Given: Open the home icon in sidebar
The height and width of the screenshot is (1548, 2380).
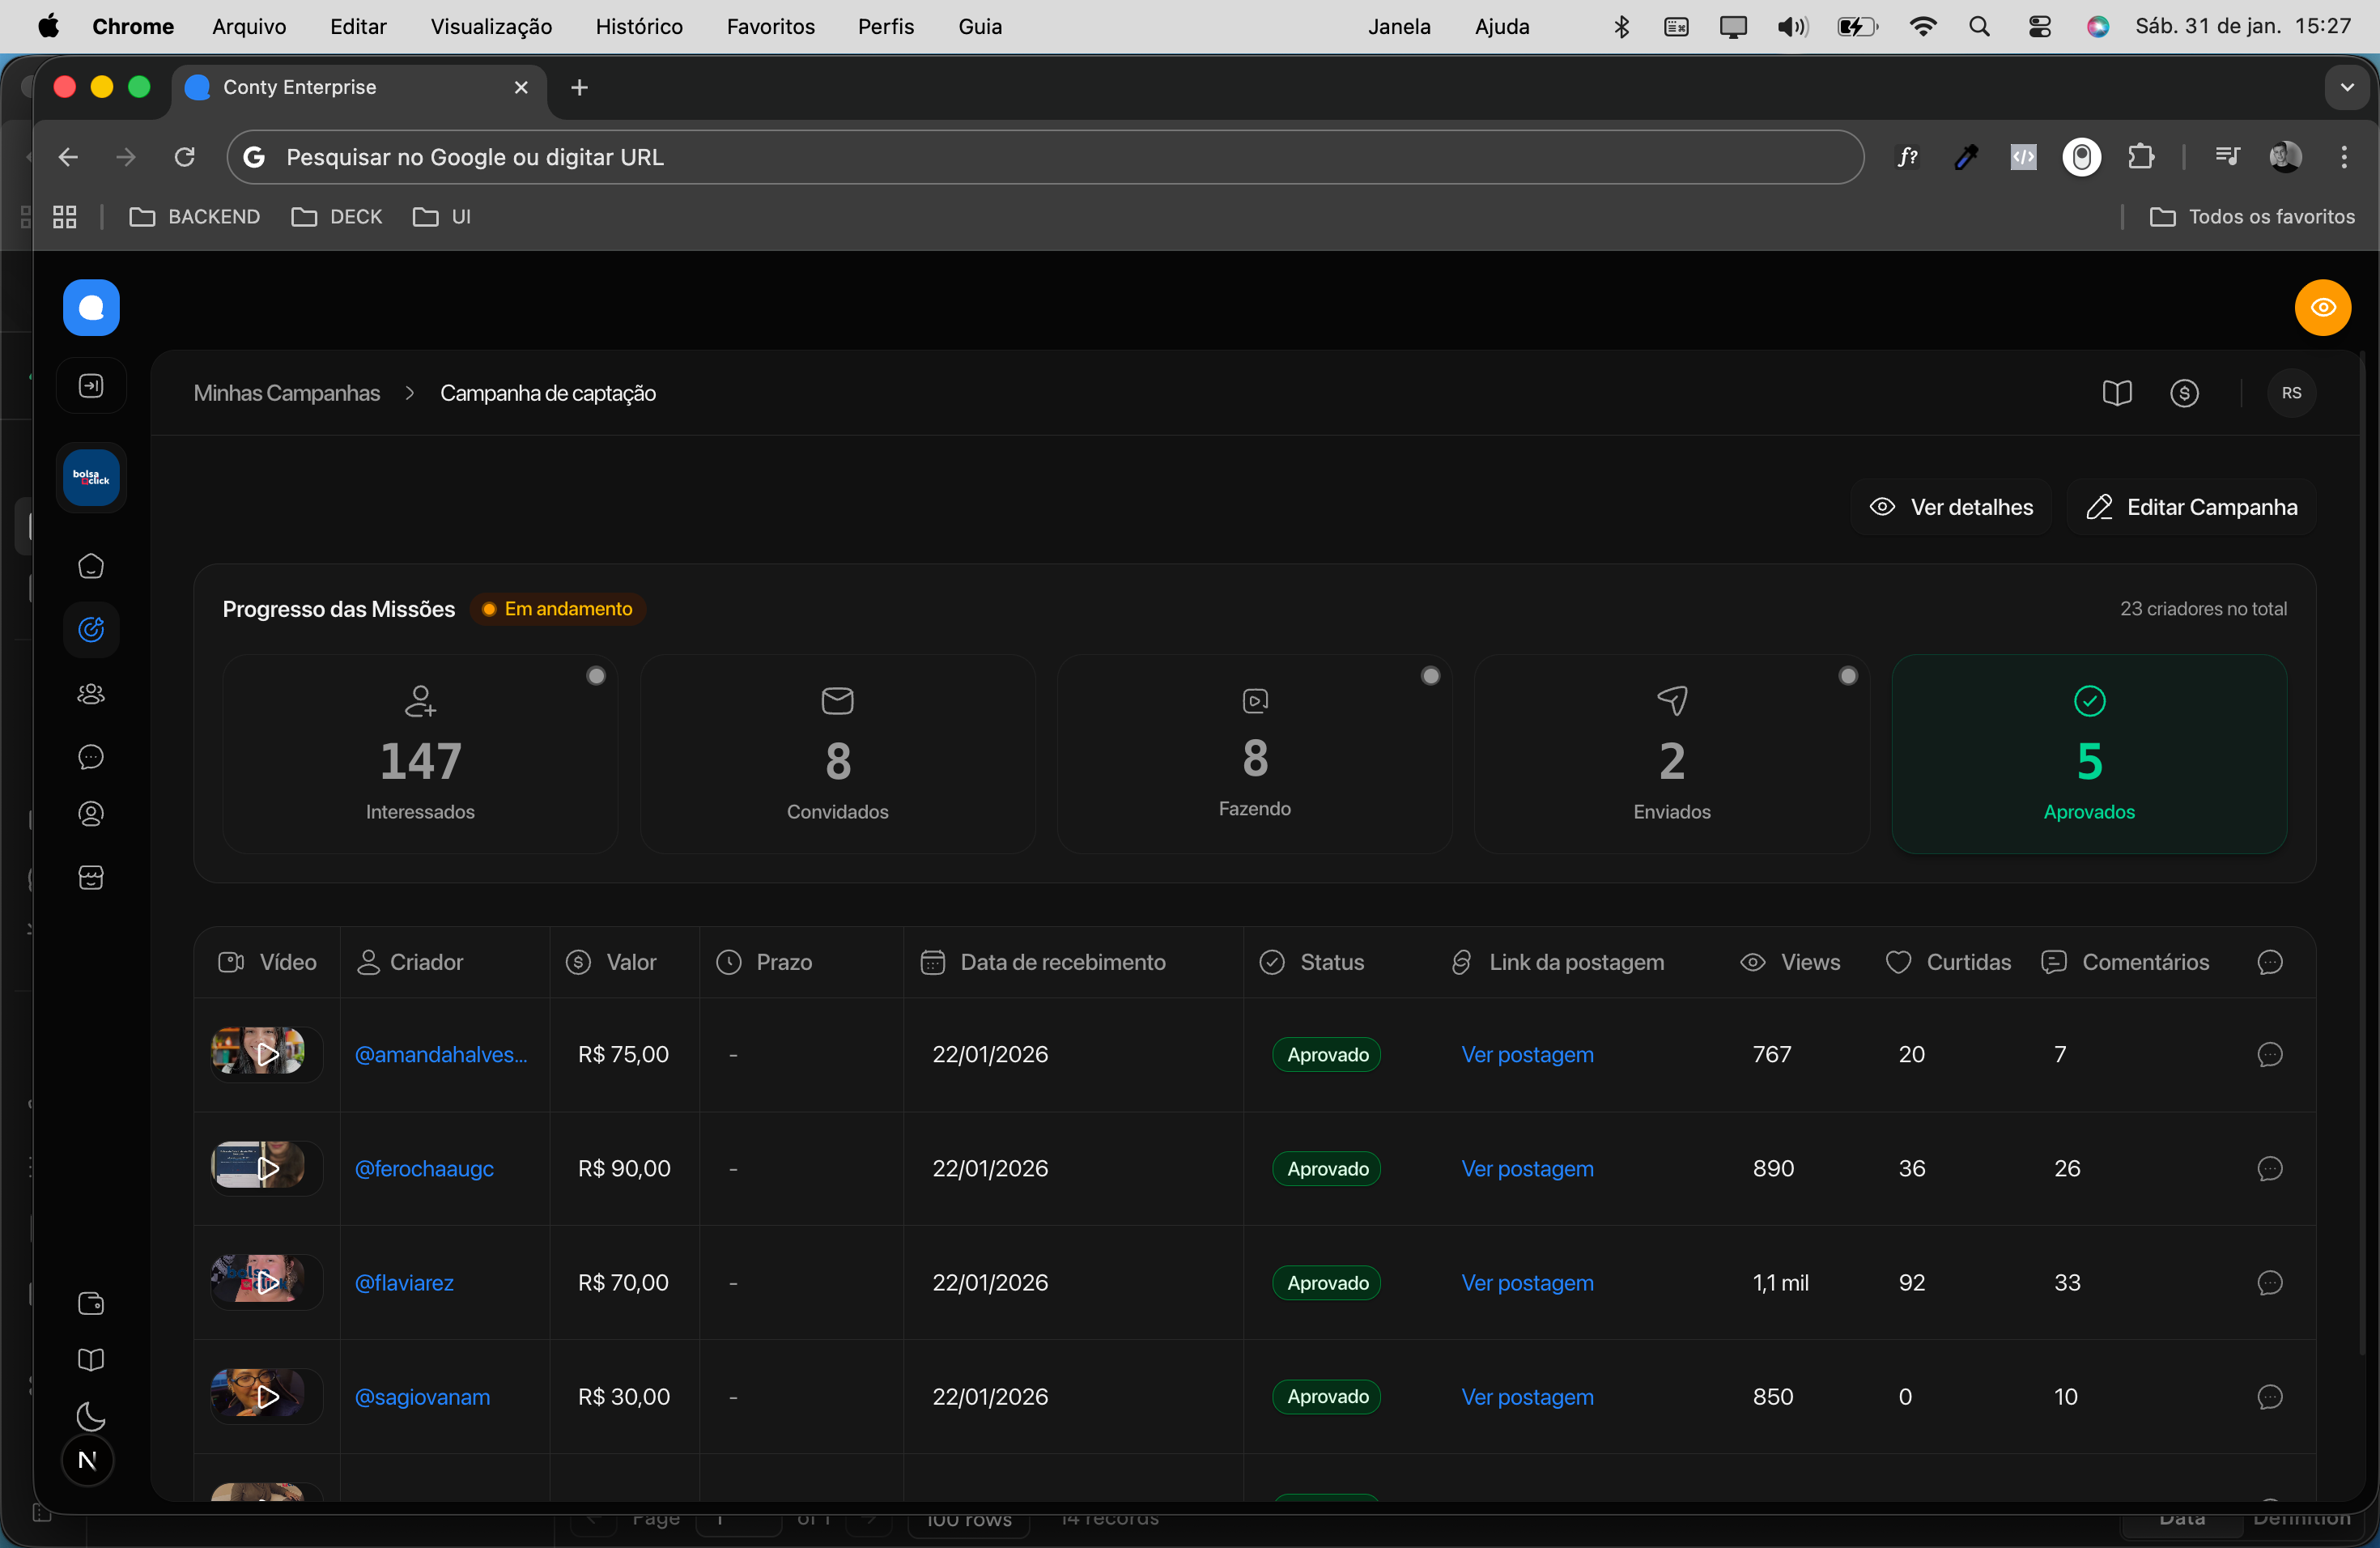Looking at the screenshot, I should [91, 566].
